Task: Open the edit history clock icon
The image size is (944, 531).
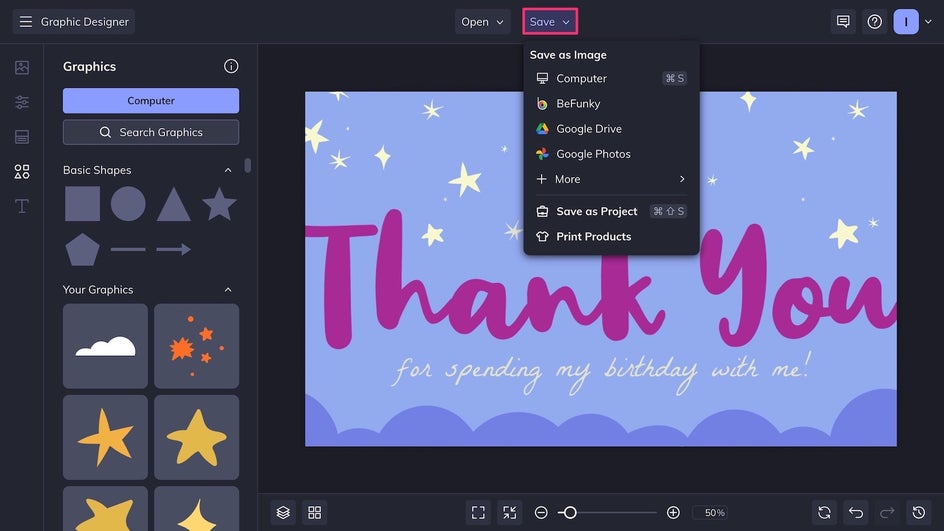Action: [x=918, y=512]
